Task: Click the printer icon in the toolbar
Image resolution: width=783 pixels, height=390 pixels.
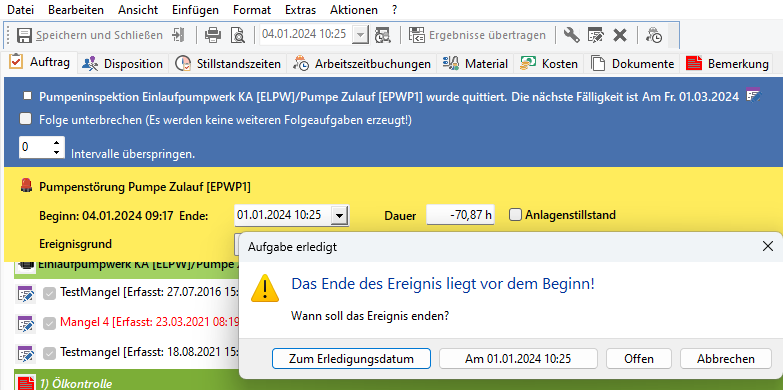Action: 213,35
